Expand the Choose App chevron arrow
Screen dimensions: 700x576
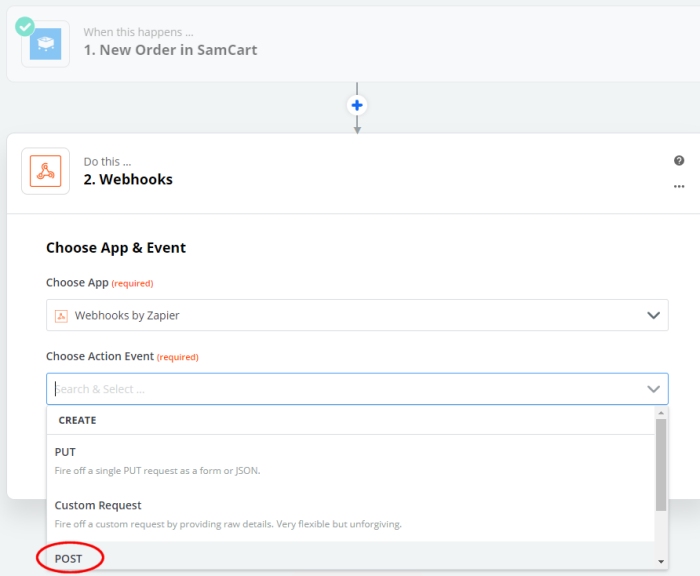pos(654,315)
